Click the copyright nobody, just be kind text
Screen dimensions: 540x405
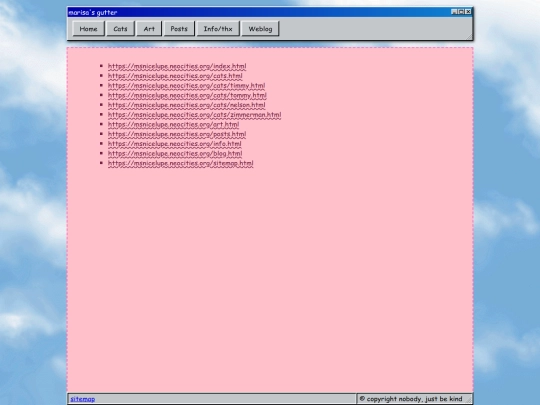411,399
